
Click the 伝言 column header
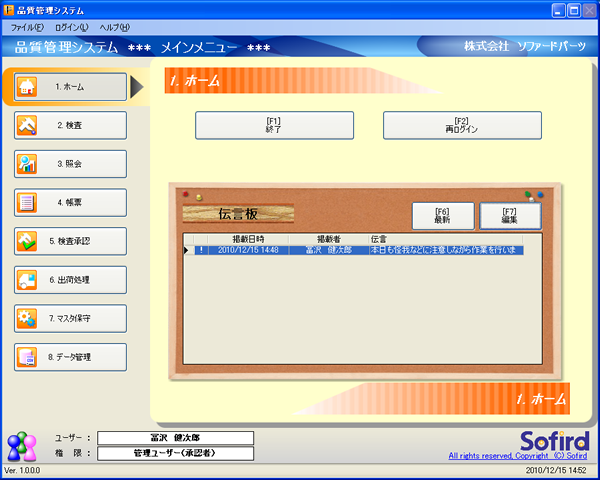click(x=379, y=240)
